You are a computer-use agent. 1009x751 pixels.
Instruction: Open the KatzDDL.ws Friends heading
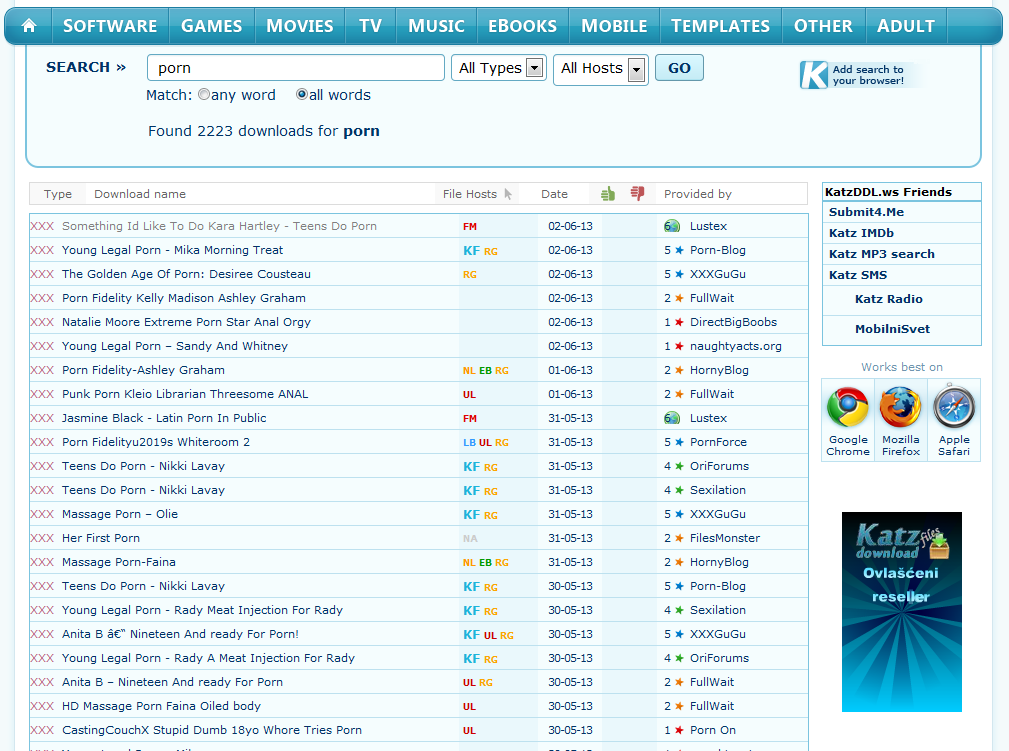(888, 192)
